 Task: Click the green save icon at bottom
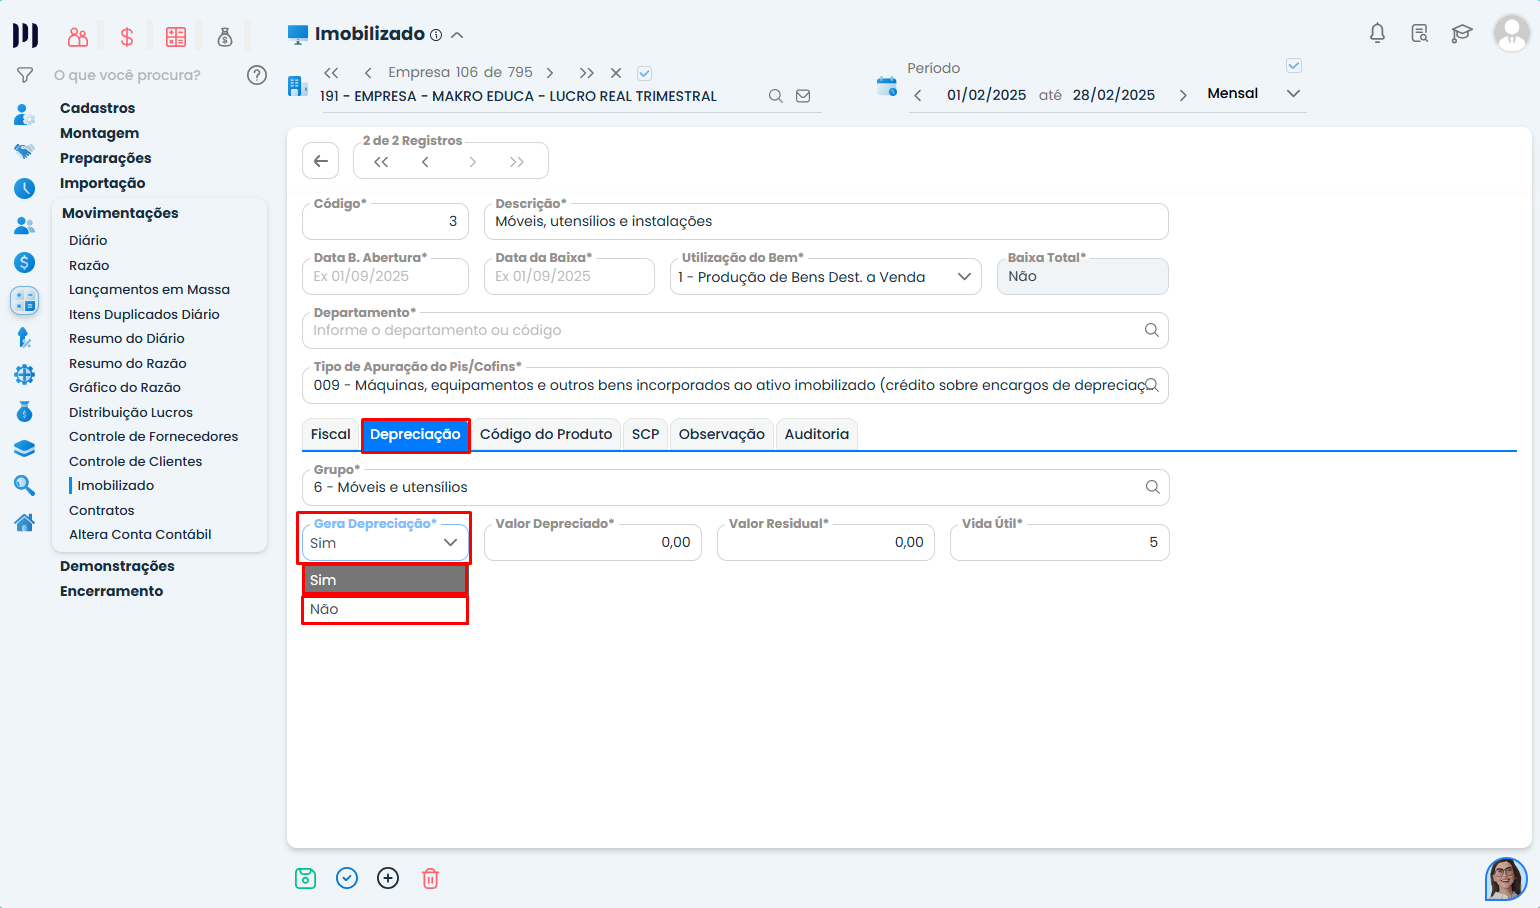tap(305, 878)
